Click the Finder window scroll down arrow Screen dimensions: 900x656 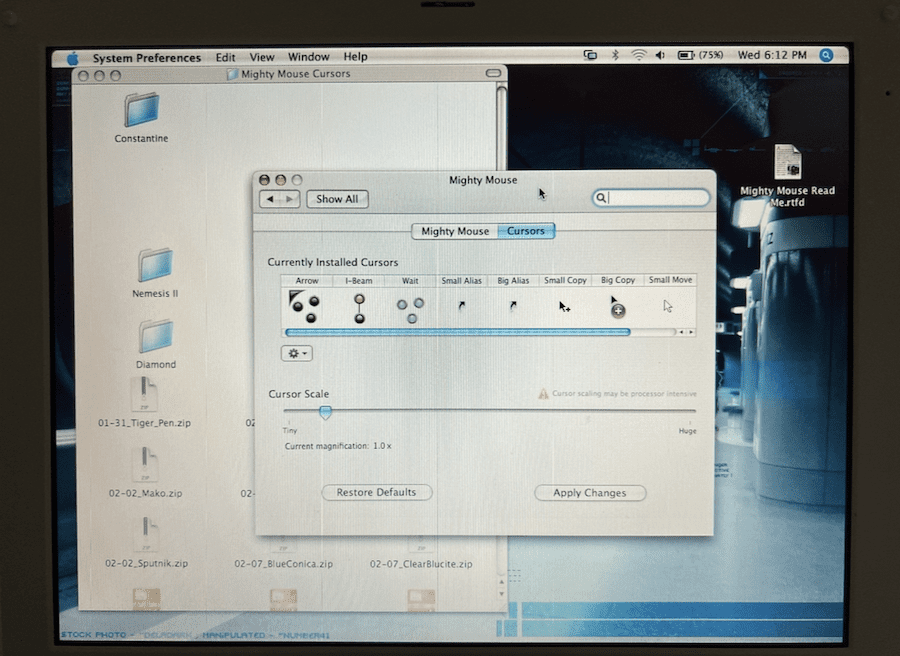click(x=502, y=594)
